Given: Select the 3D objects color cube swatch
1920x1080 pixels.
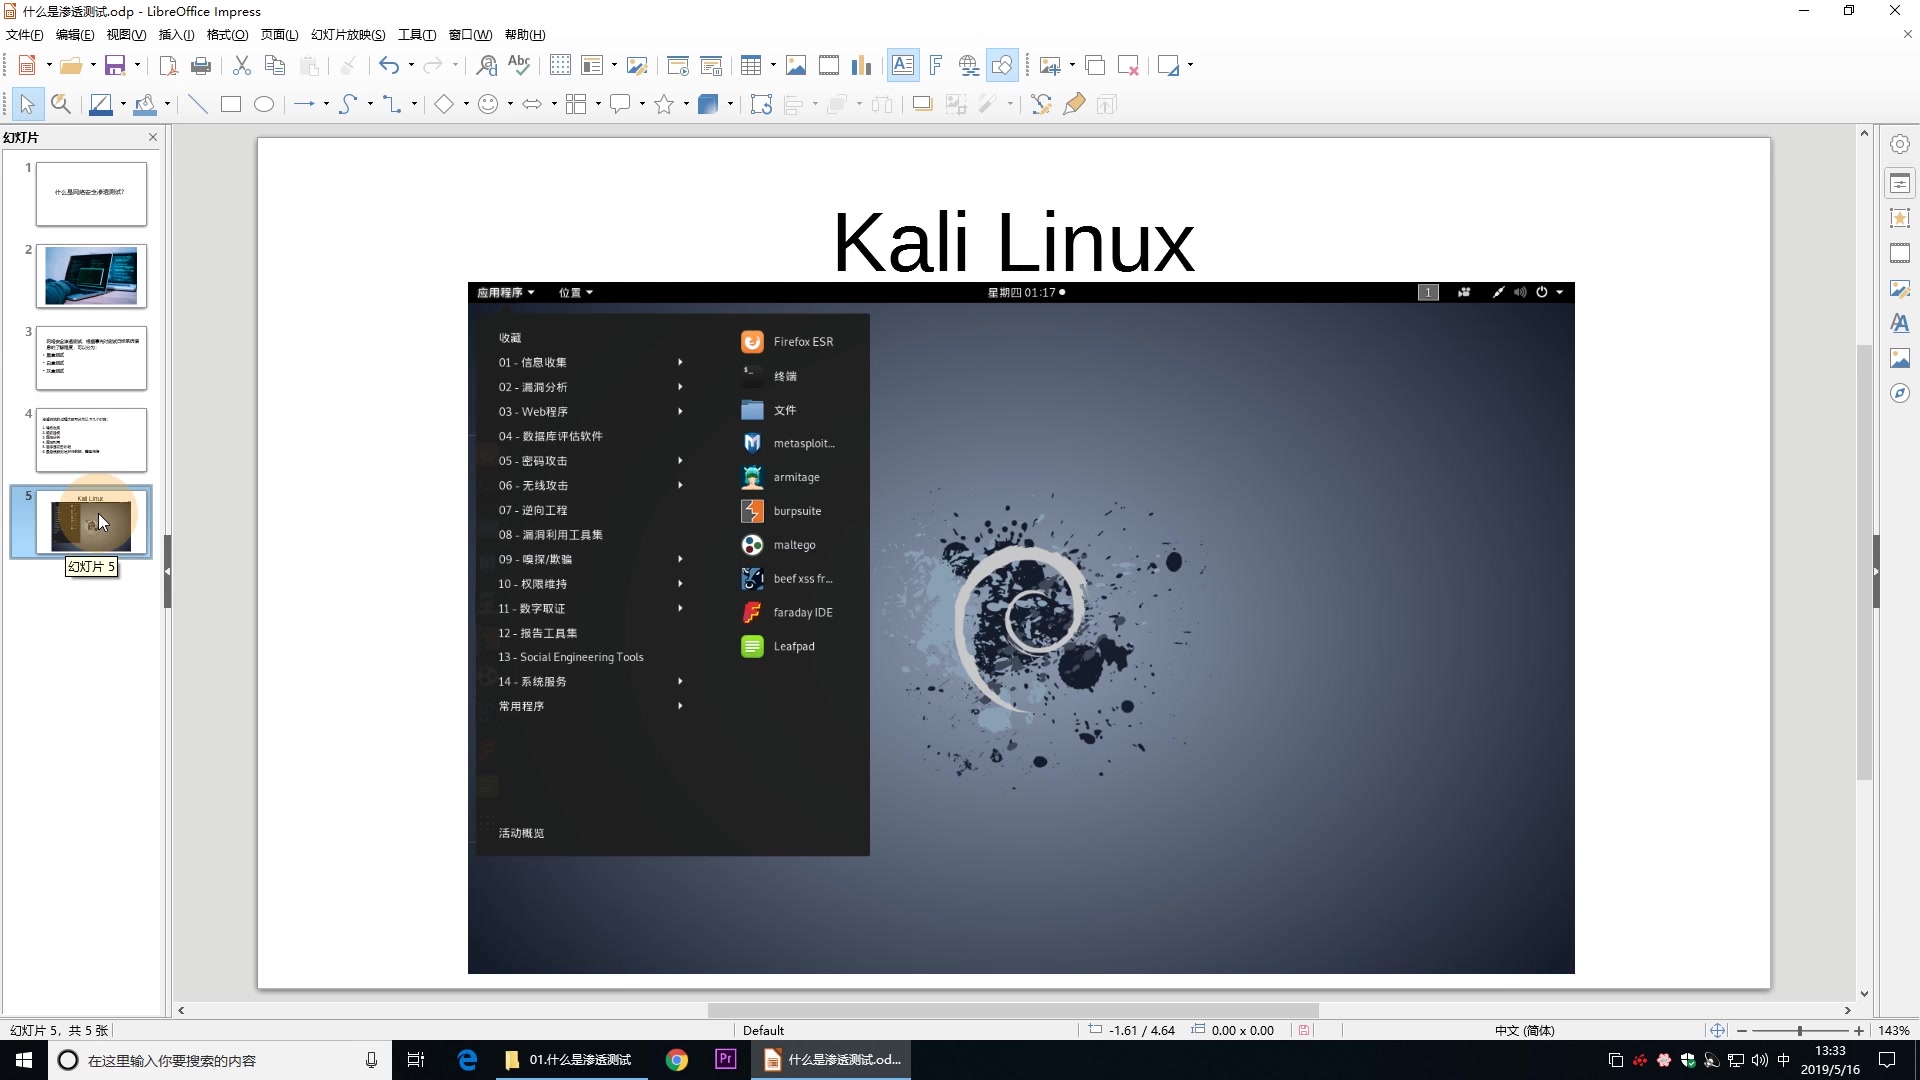Looking at the screenshot, I should (x=709, y=104).
